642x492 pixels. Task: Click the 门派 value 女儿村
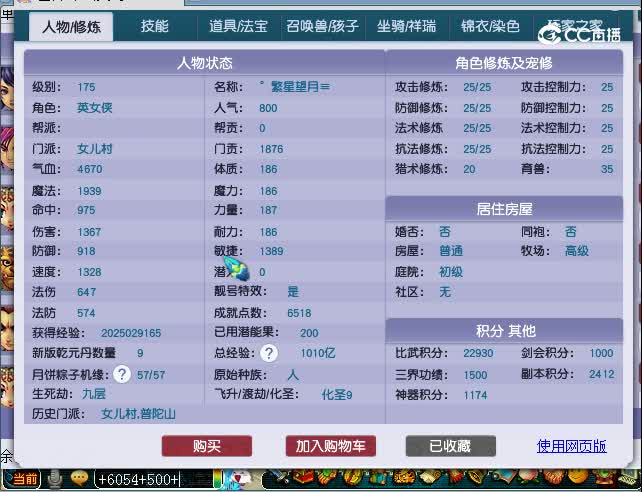95,149
